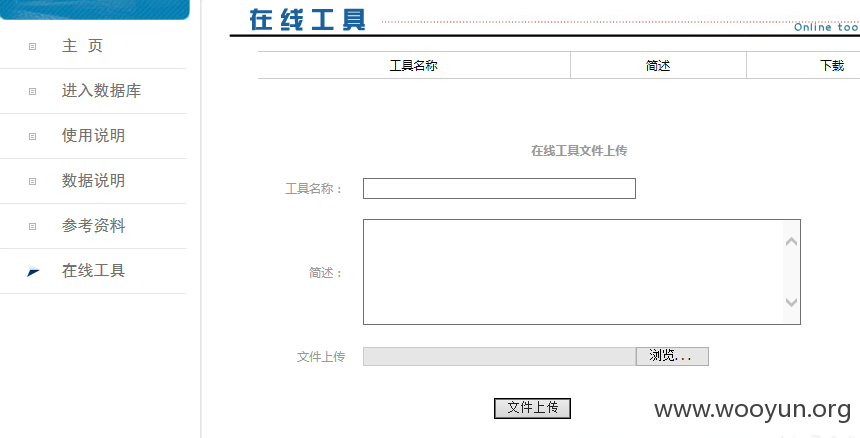This screenshot has height=438, width=860.
Task: Click the 工具名称： form label
Action: click(315, 189)
